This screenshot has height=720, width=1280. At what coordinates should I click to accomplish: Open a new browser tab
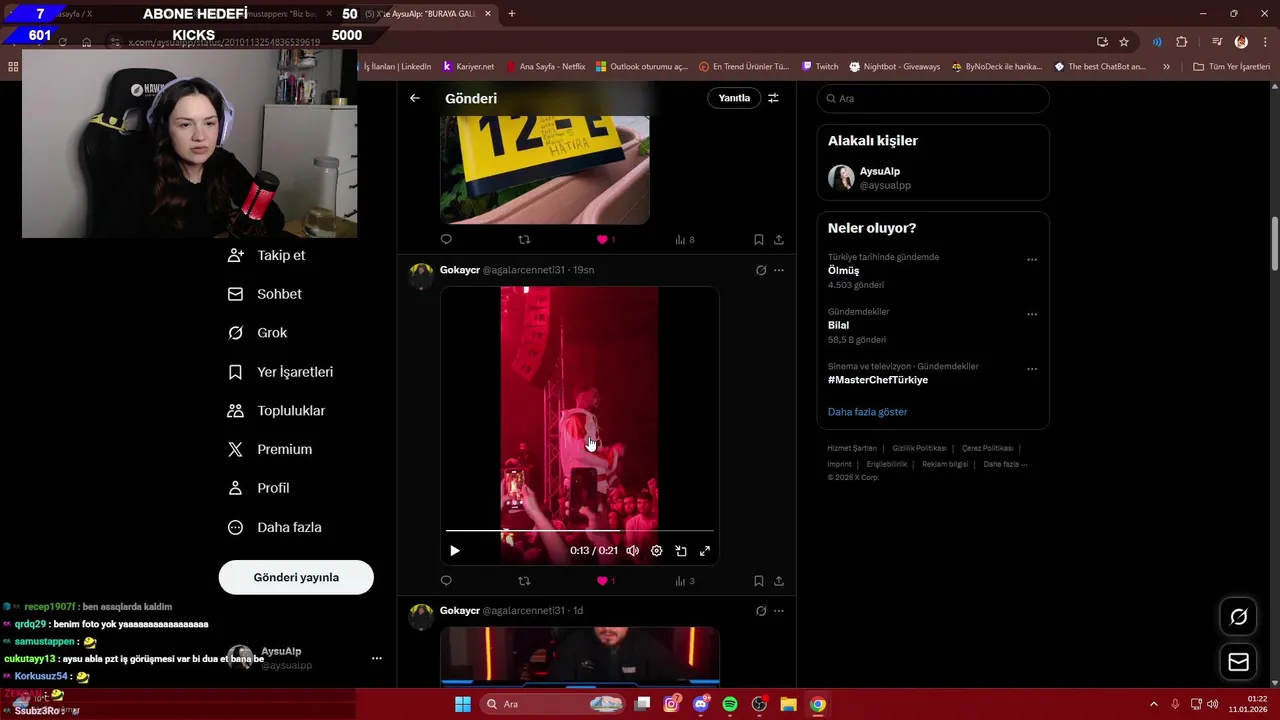point(512,14)
